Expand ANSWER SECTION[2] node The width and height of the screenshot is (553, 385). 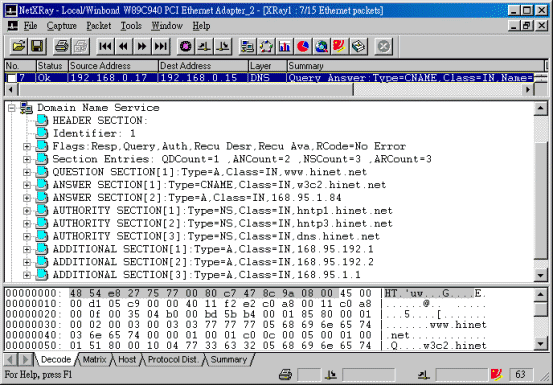coord(27,198)
